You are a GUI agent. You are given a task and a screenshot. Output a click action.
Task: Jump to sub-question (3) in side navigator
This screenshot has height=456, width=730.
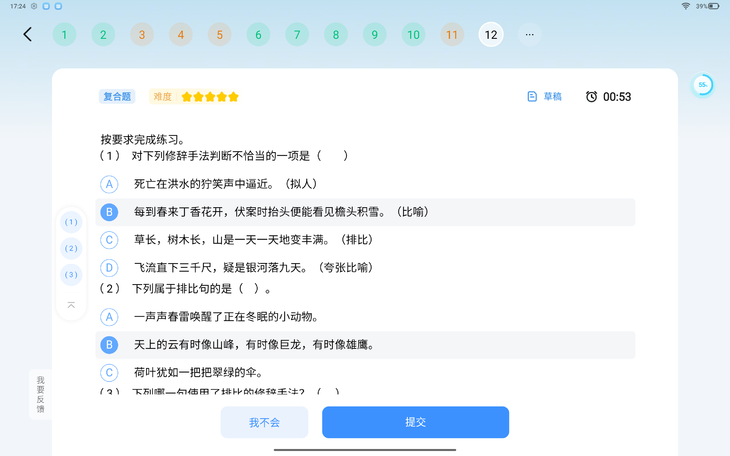71,274
